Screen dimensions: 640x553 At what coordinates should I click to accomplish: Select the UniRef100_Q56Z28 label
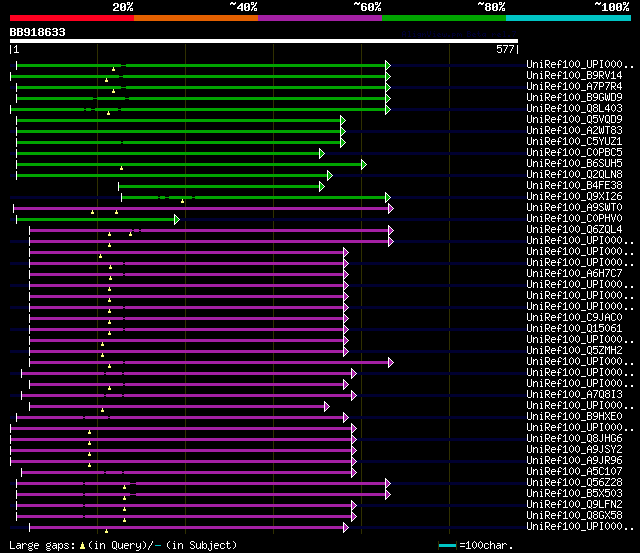tap(574, 482)
